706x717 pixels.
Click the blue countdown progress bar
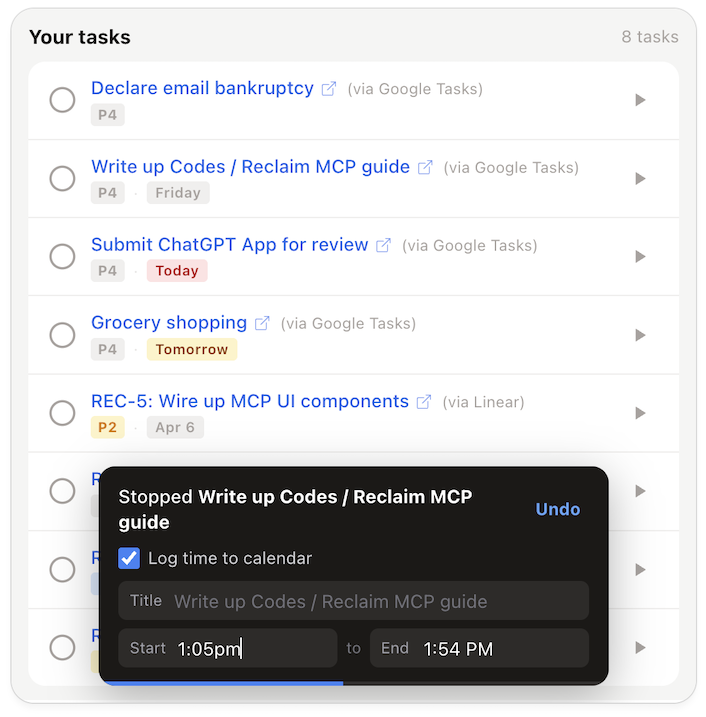tap(223, 683)
